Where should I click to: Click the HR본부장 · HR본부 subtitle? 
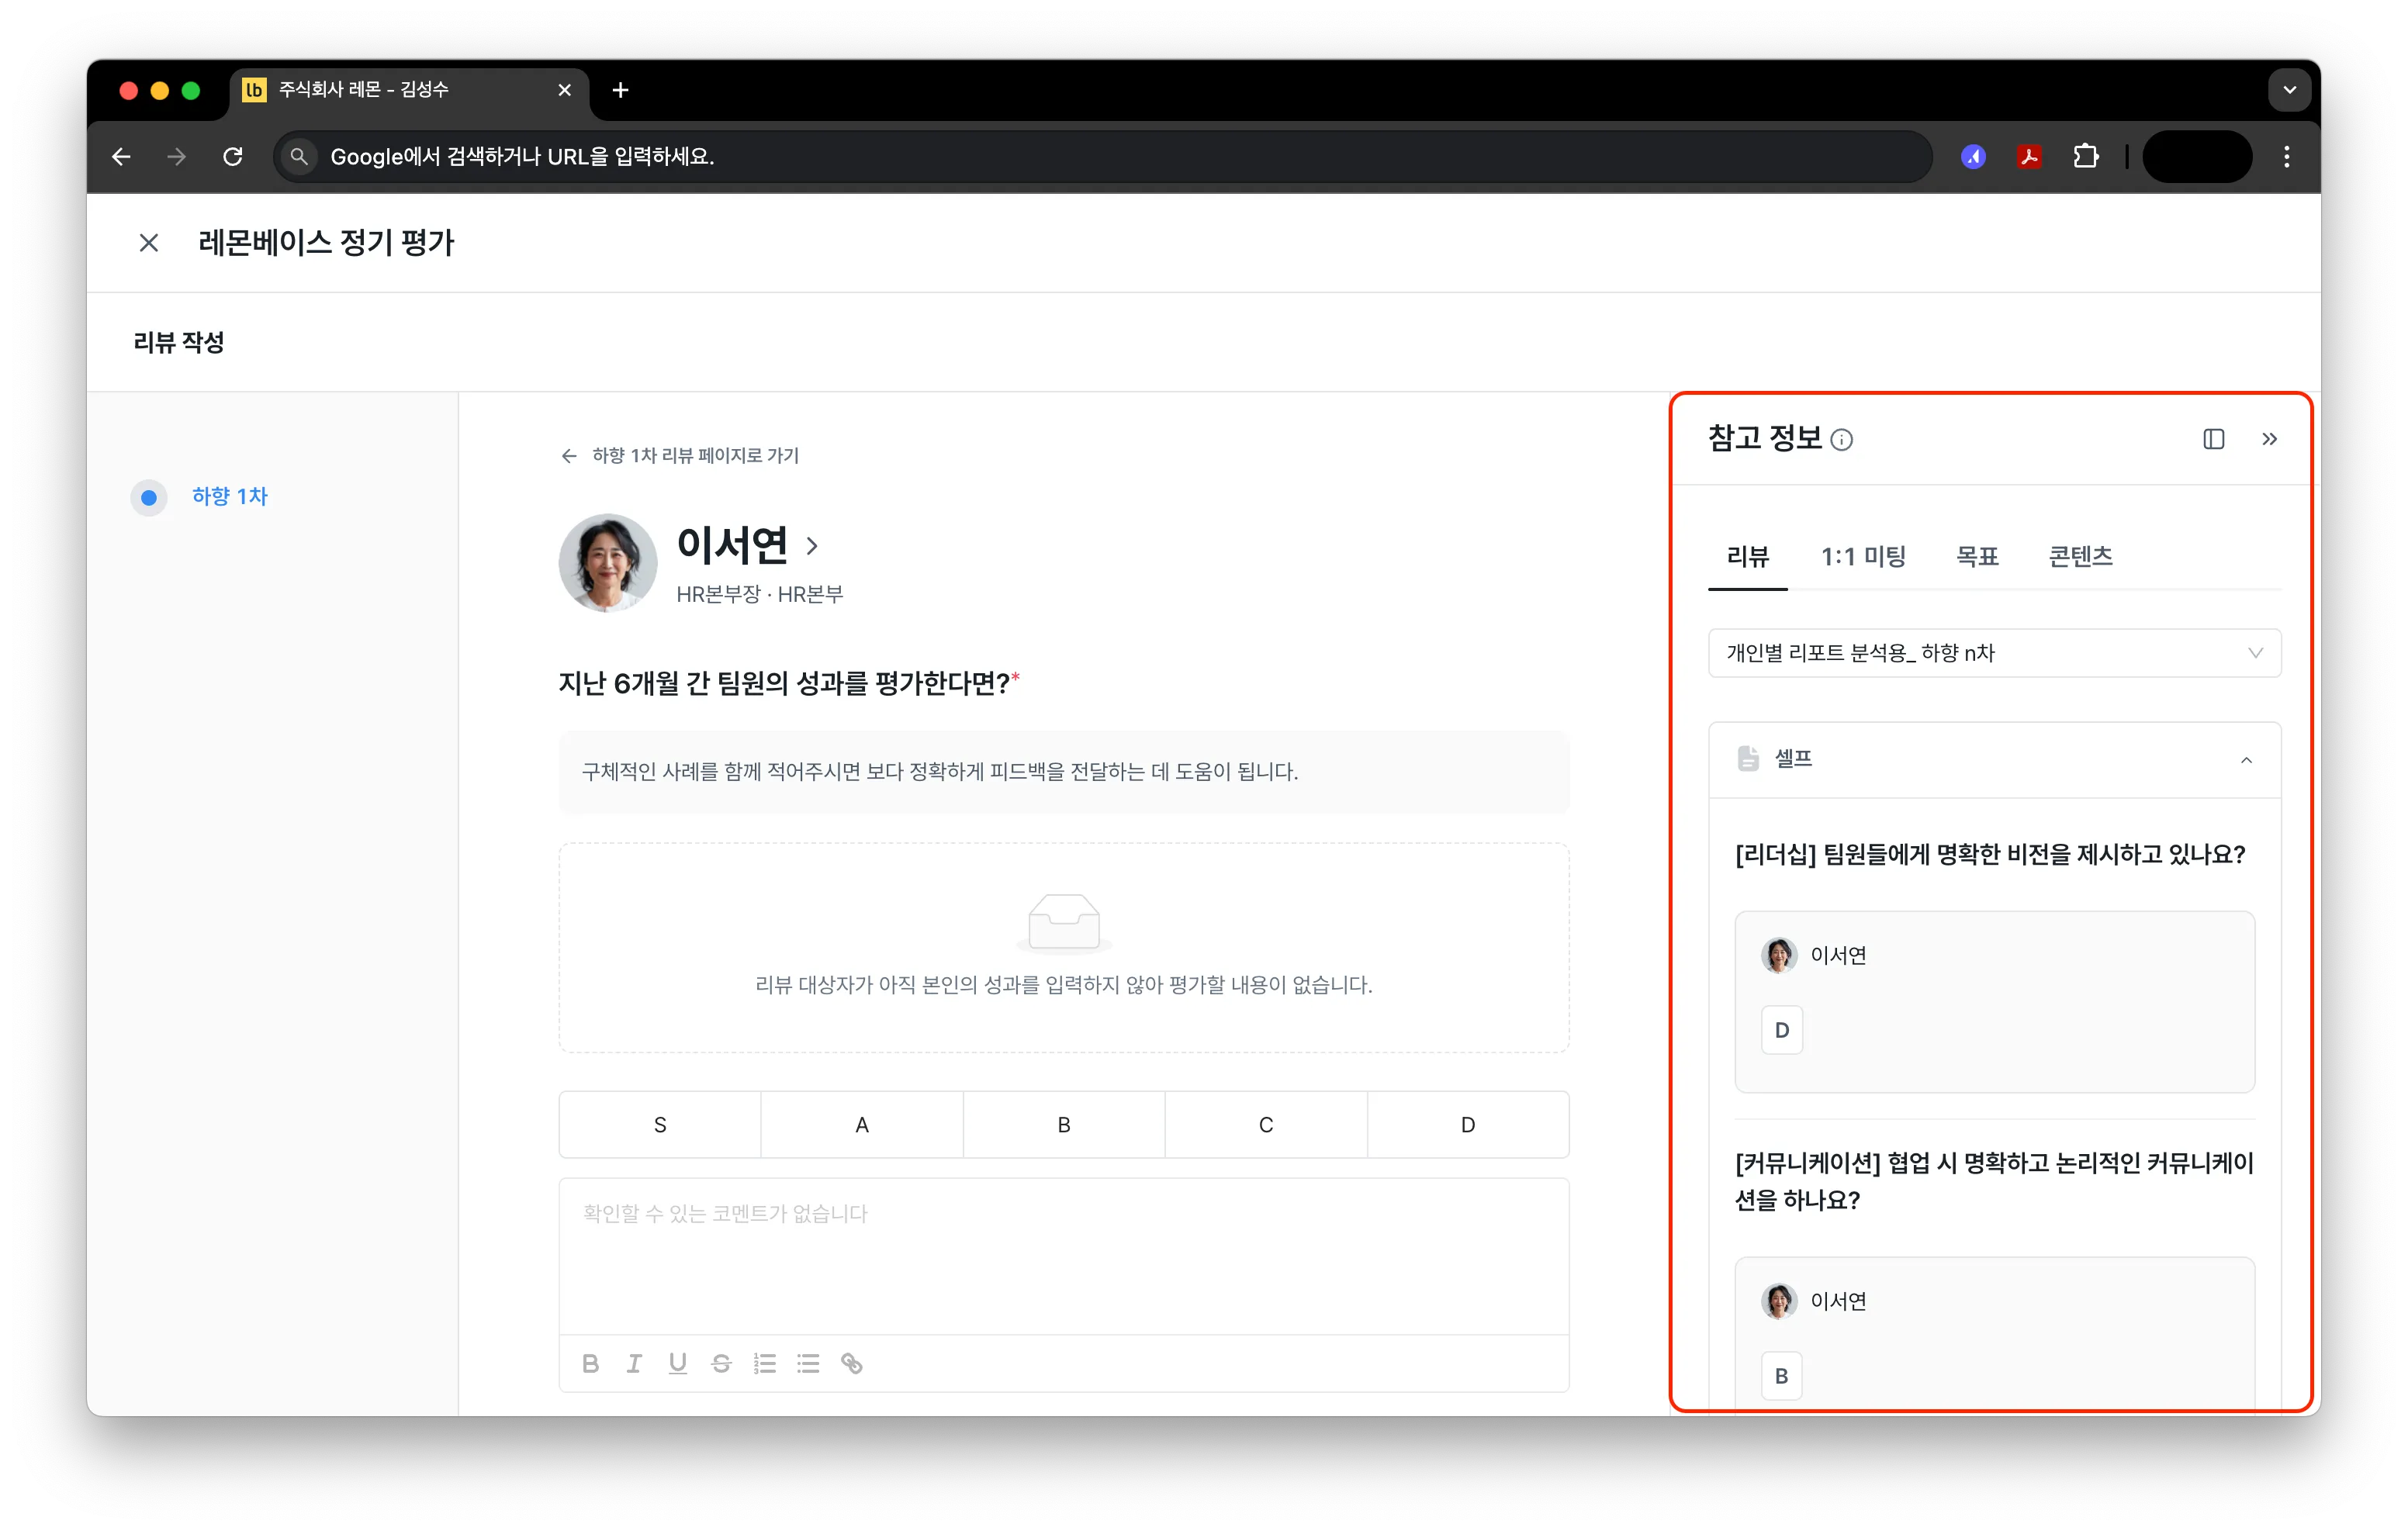760,595
